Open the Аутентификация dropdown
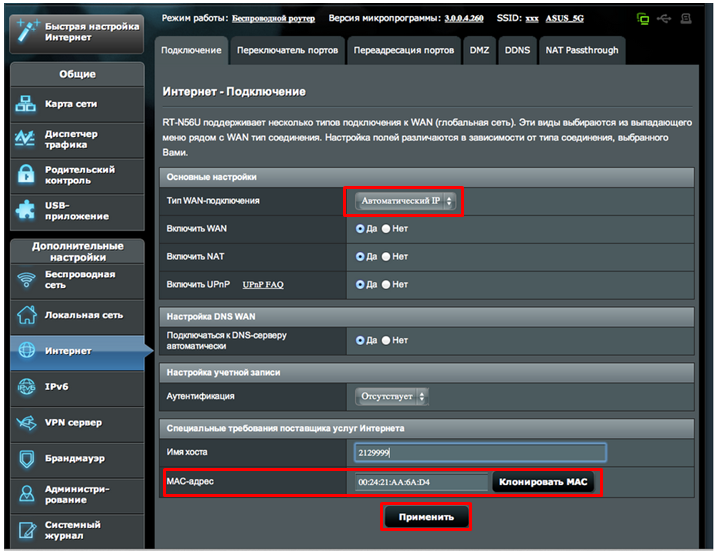 (392, 396)
